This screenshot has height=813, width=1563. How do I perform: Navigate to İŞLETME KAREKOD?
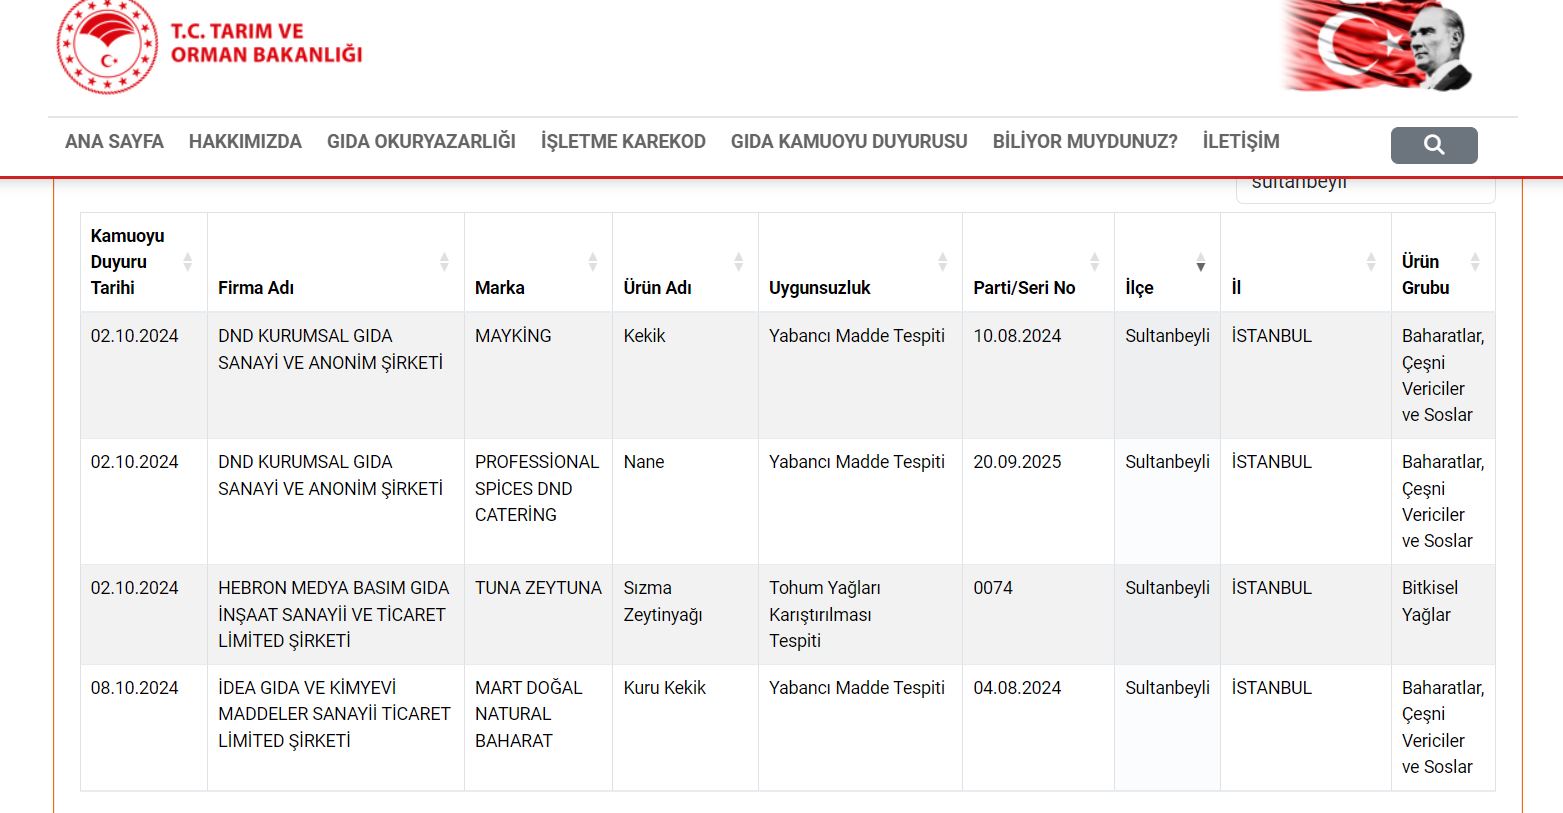point(623,142)
